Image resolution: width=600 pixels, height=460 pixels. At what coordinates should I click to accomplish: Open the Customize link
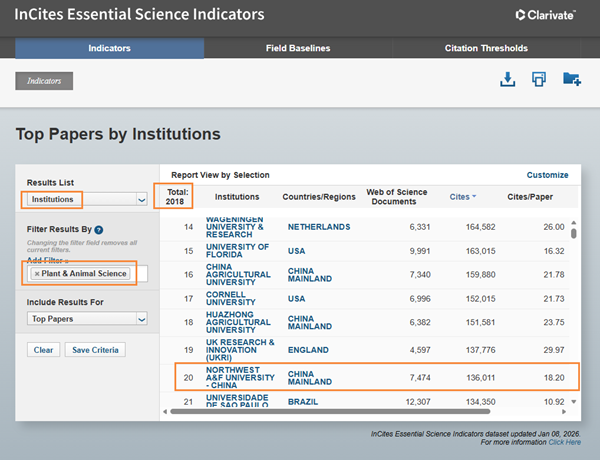[547, 175]
